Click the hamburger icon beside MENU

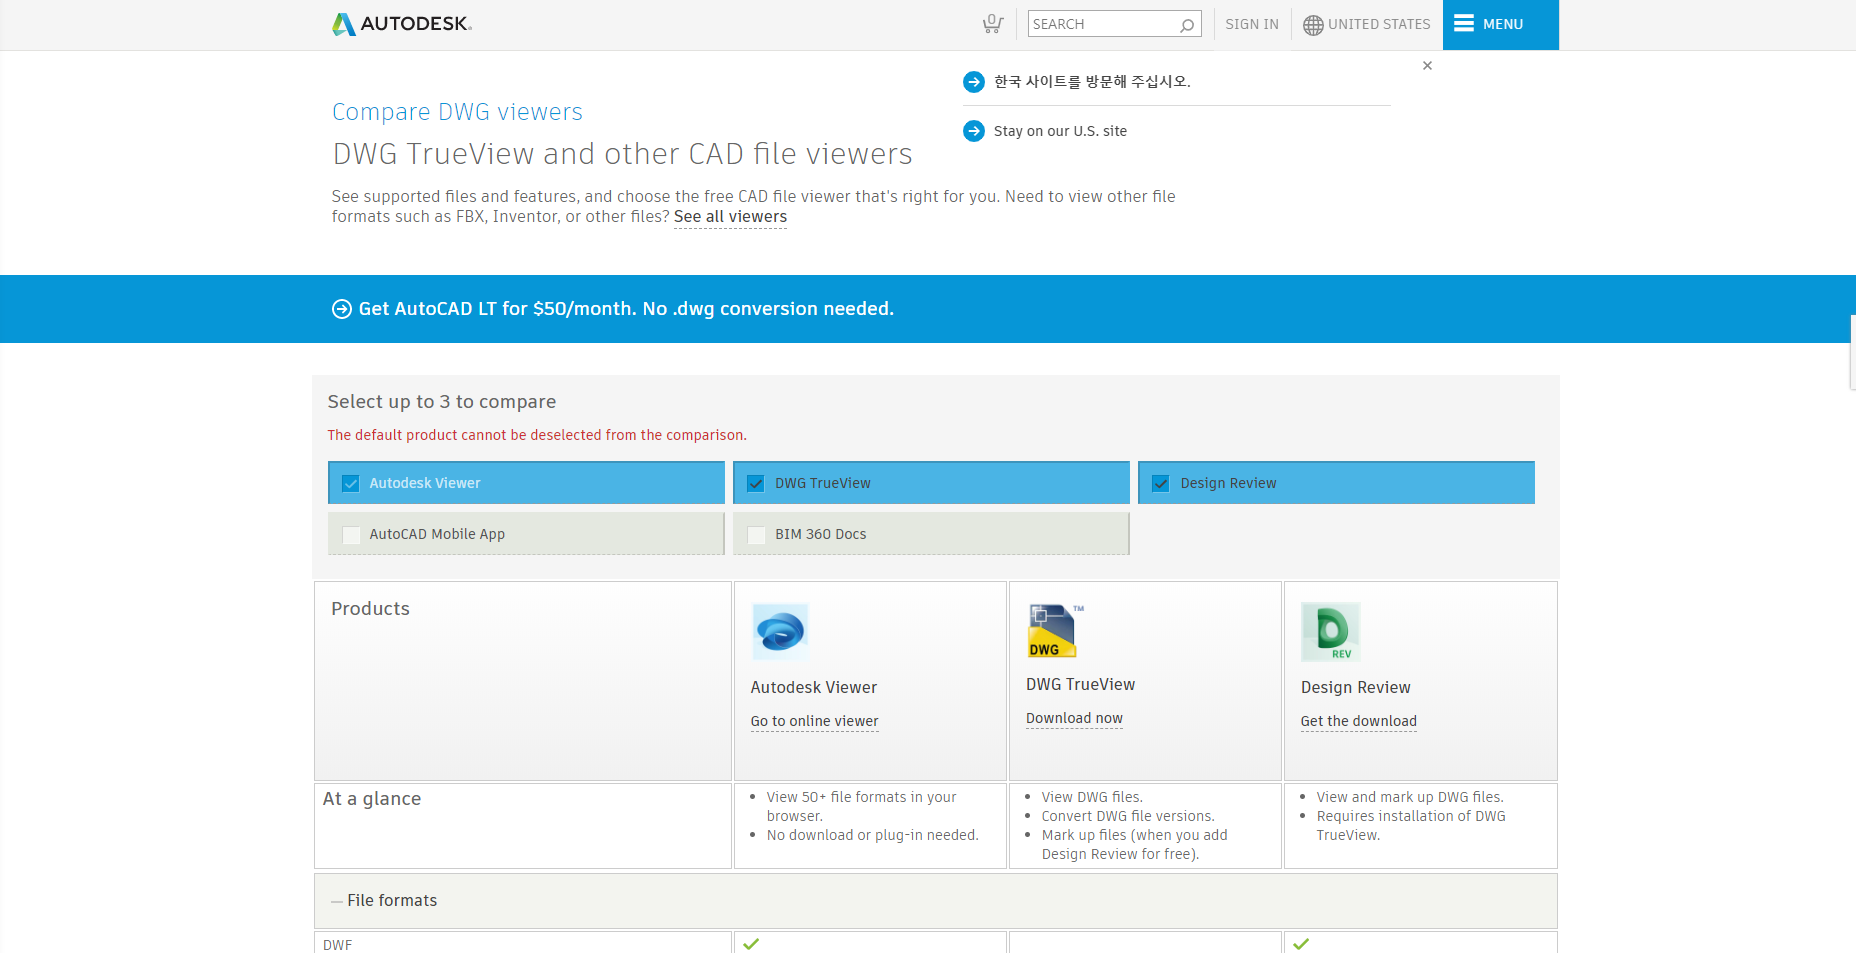coord(1464,23)
